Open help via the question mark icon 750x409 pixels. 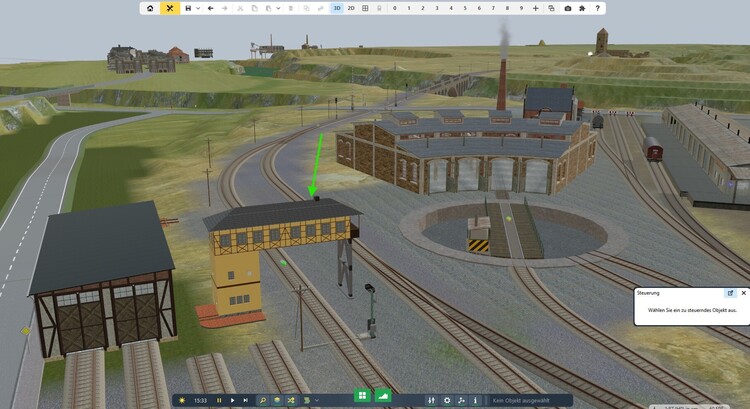598,8
